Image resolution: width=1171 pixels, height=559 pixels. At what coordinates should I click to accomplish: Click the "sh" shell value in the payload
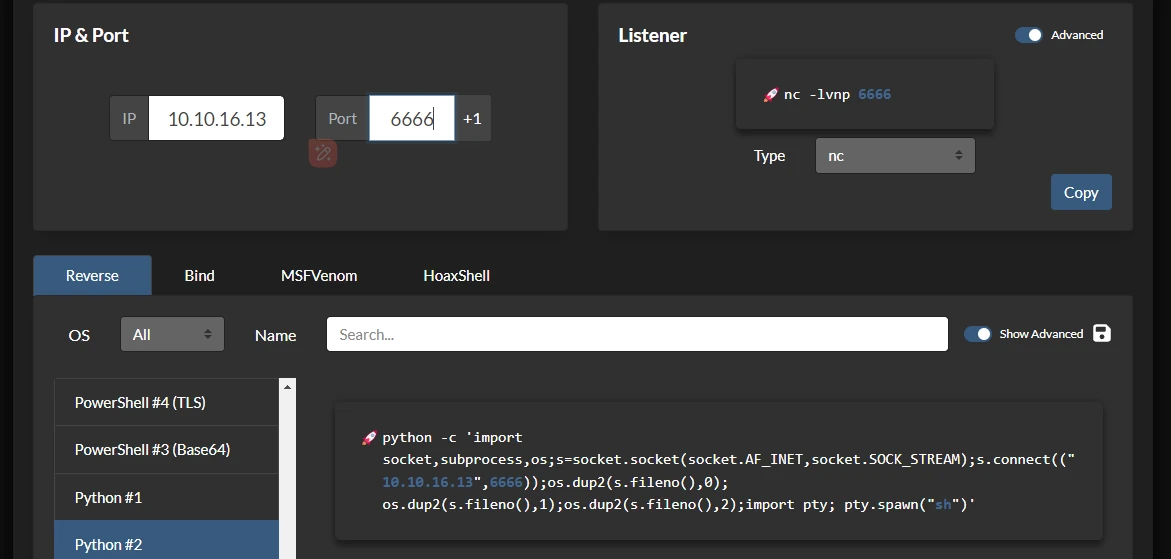point(943,505)
